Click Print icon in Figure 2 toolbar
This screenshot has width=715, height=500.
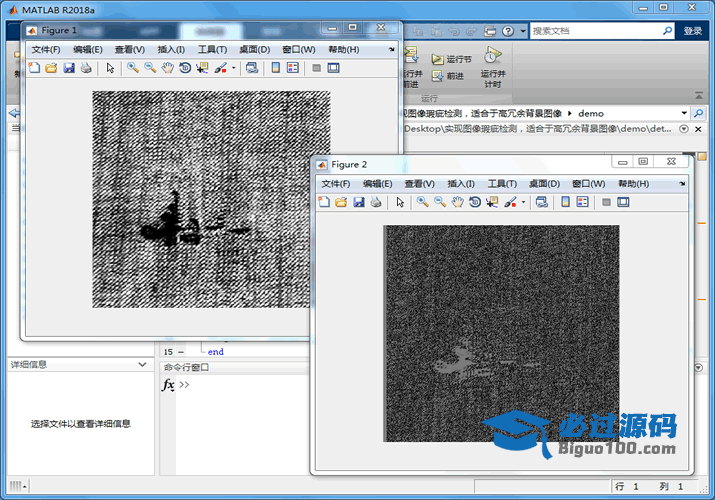coord(376,202)
